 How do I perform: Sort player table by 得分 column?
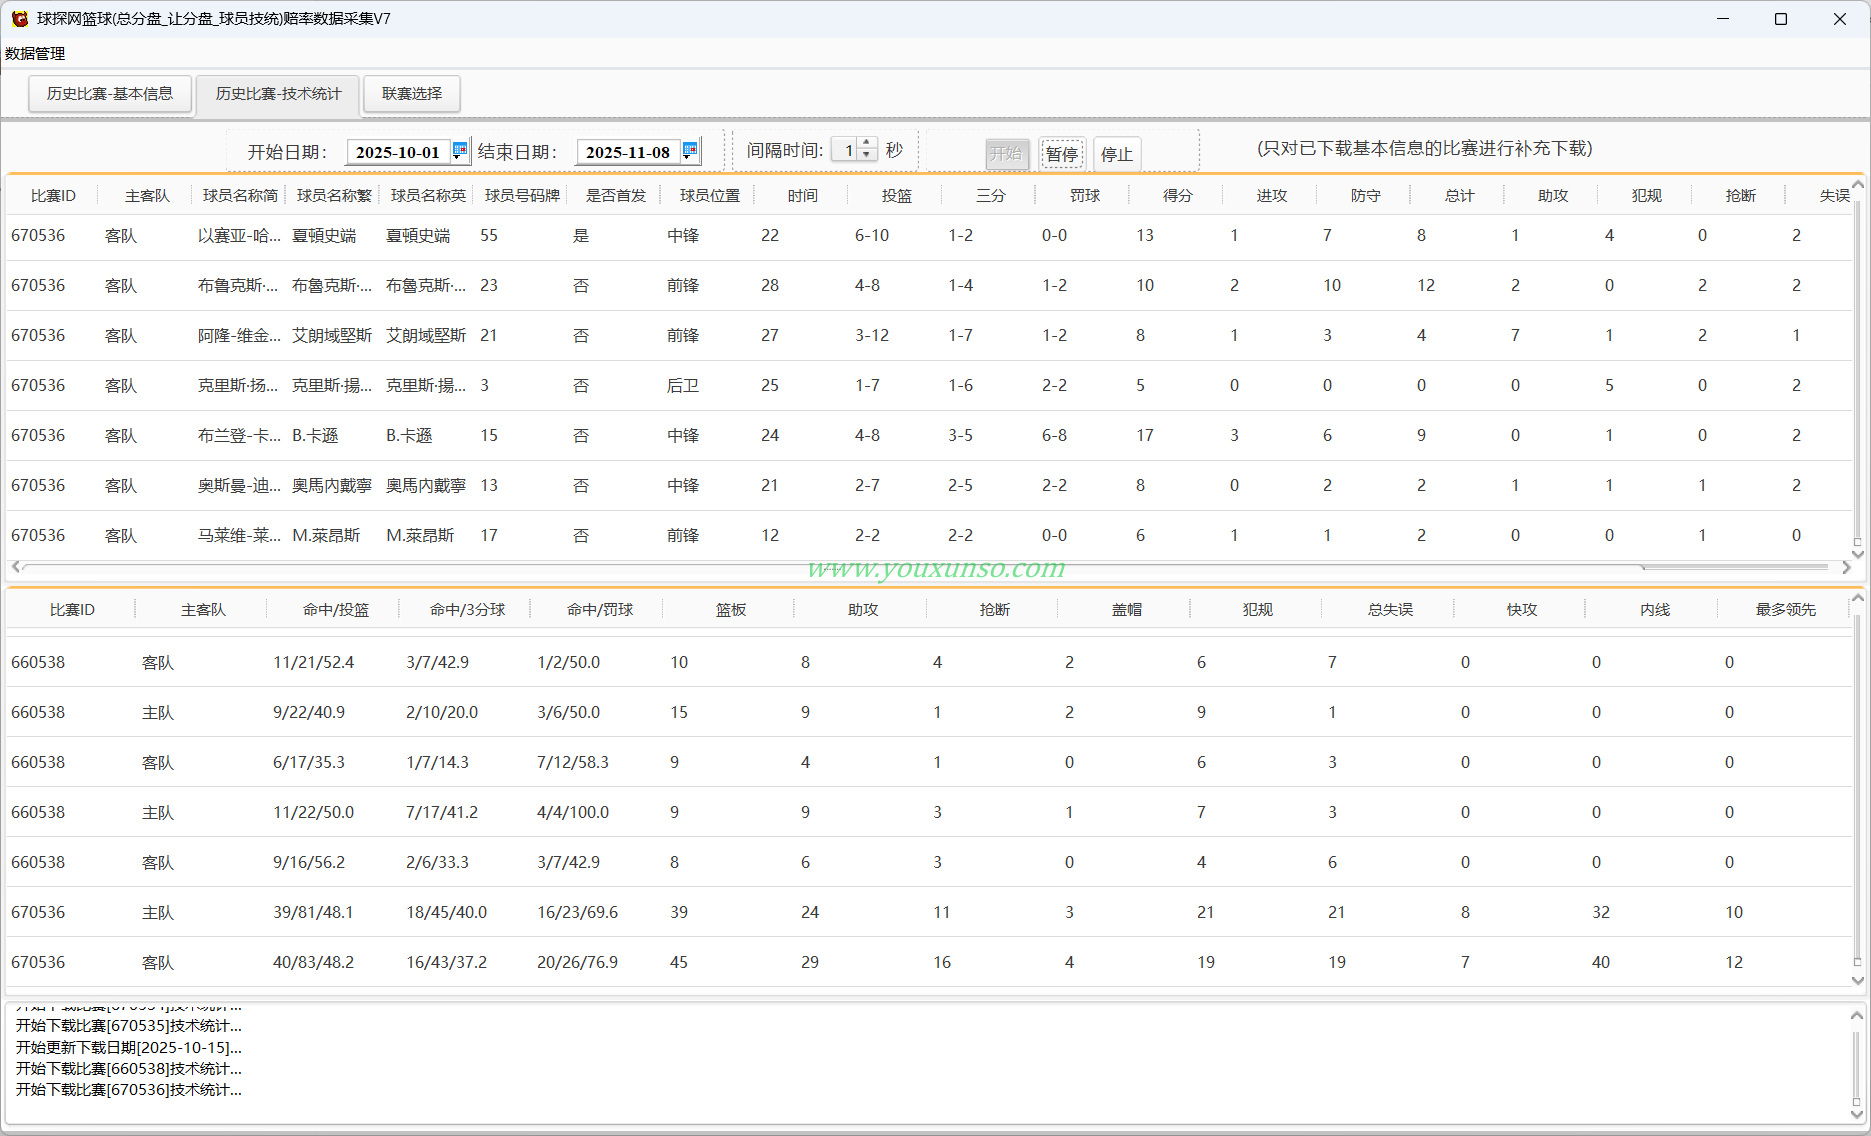(1178, 196)
